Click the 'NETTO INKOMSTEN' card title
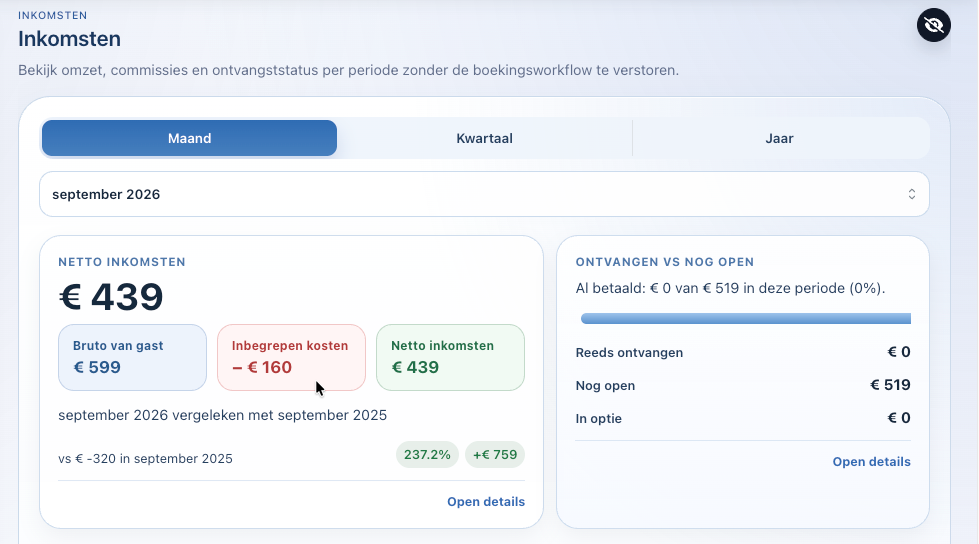The height and width of the screenshot is (544, 979). pyautogui.click(x=122, y=262)
